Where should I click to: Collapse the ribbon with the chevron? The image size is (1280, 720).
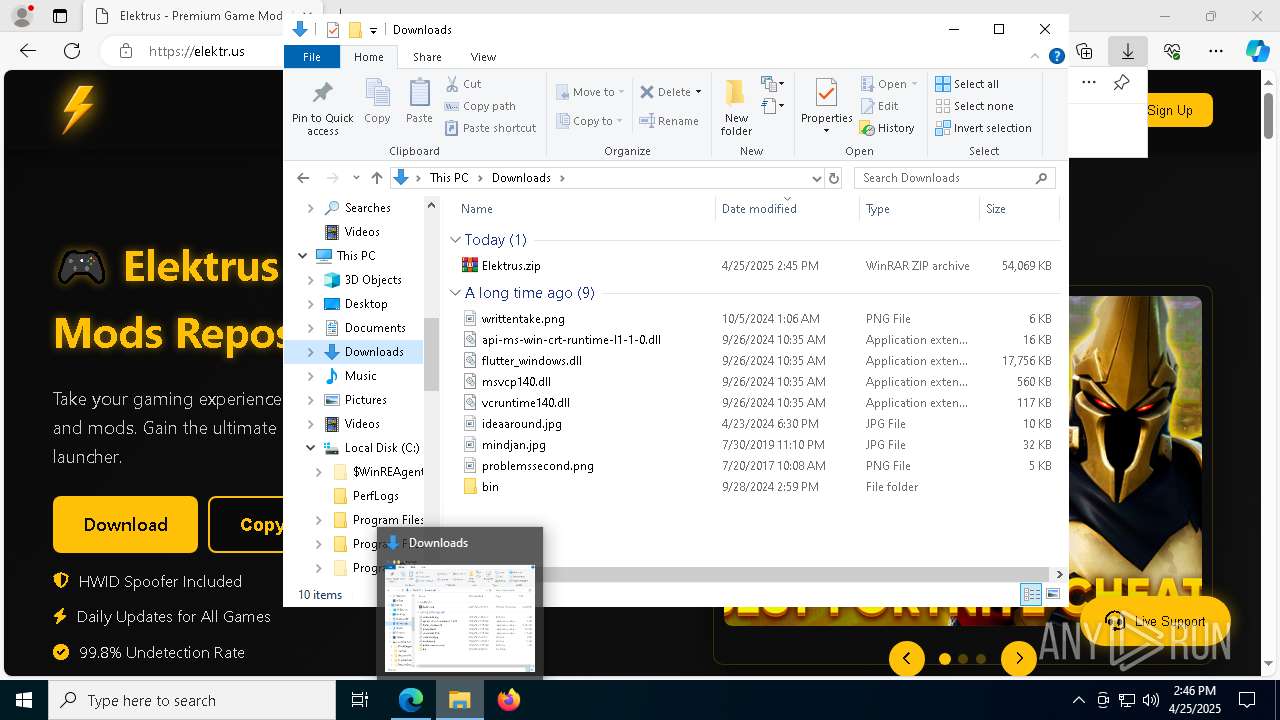click(1035, 57)
